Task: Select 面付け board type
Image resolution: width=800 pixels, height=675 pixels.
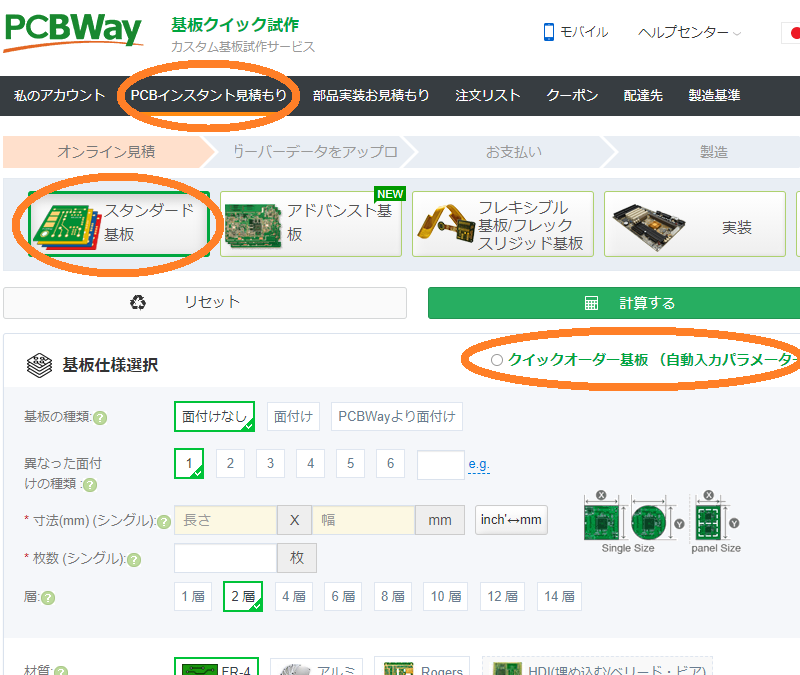Action: pos(293,416)
